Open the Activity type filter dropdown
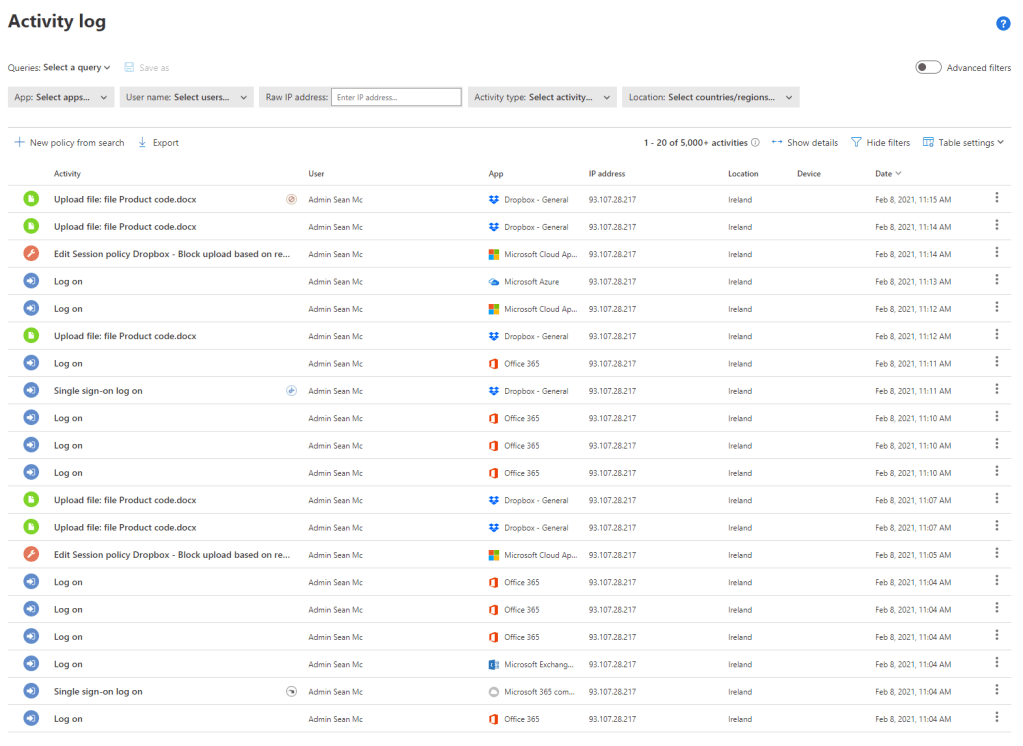This screenshot has height=746, width=1023. coord(541,97)
